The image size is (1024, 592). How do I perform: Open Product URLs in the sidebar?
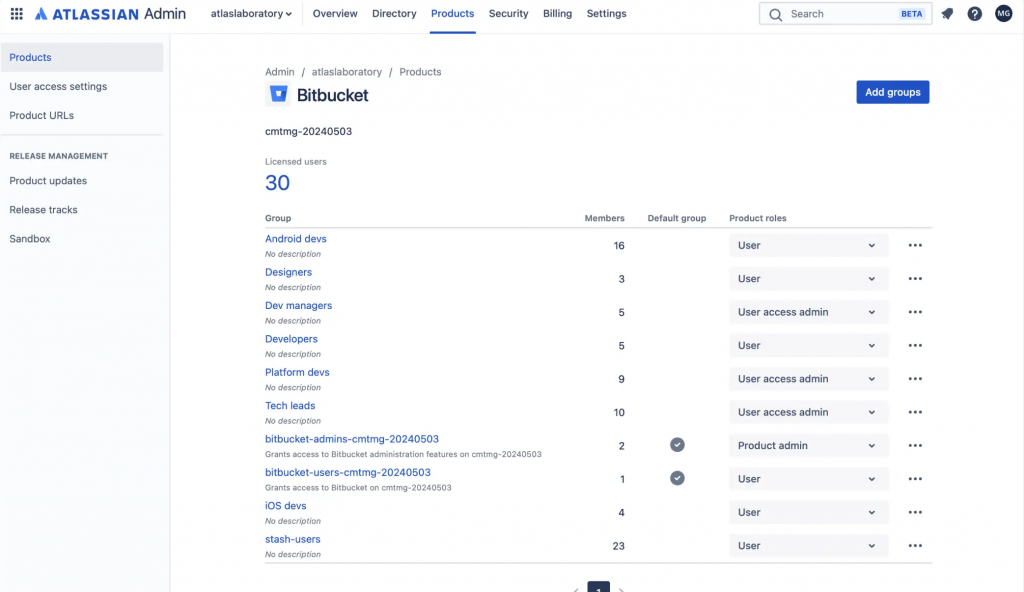[x=42, y=115]
